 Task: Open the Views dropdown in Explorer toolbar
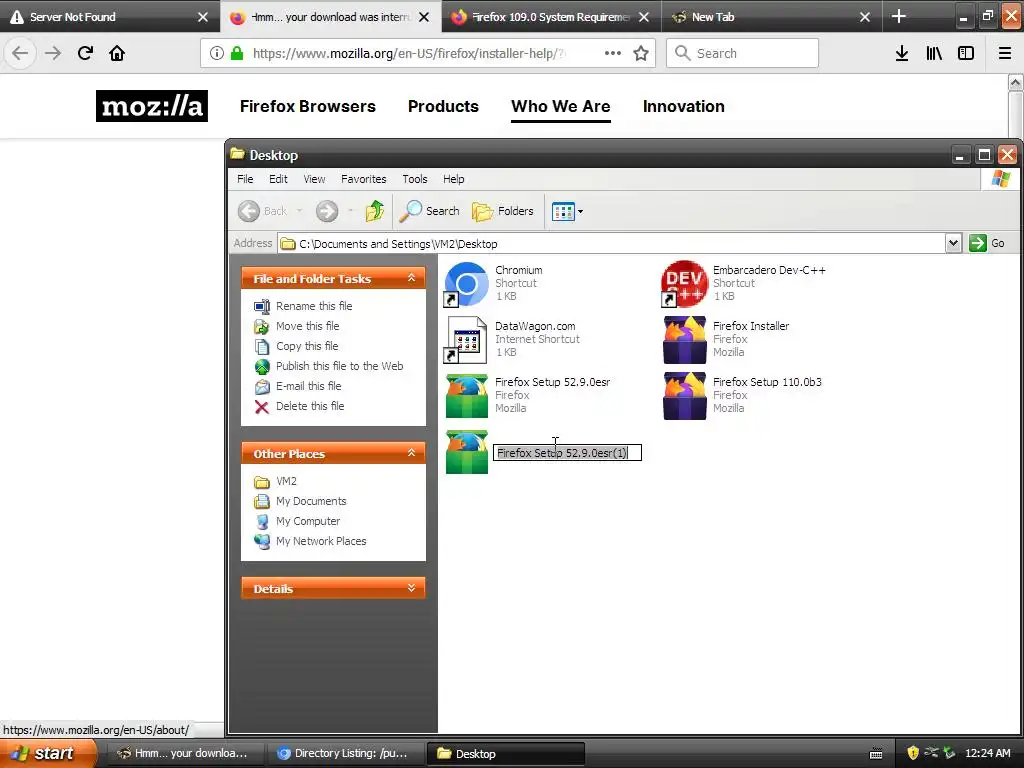coord(567,211)
